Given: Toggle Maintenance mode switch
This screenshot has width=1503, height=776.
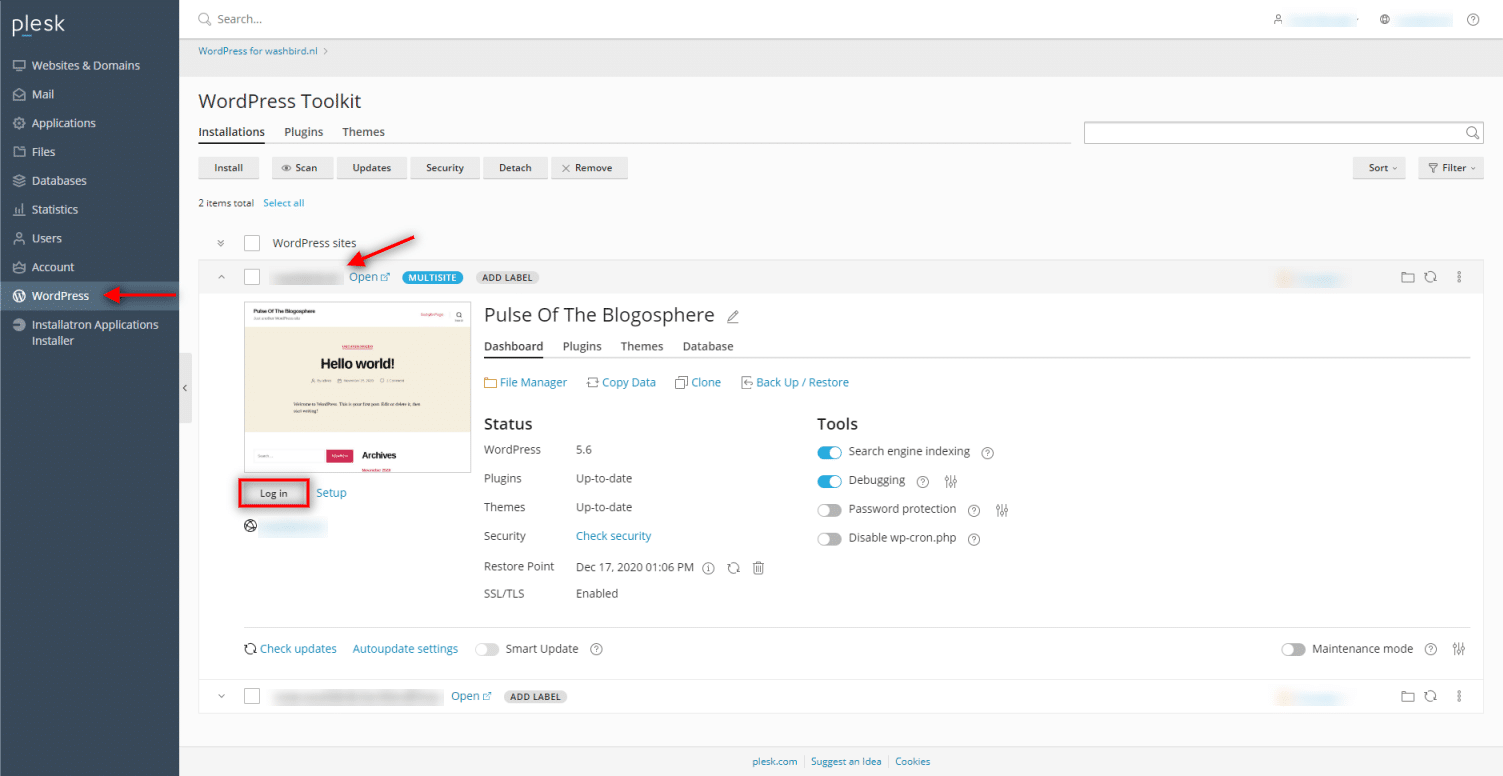Looking at the screenshot, I should coord(1293,649).
